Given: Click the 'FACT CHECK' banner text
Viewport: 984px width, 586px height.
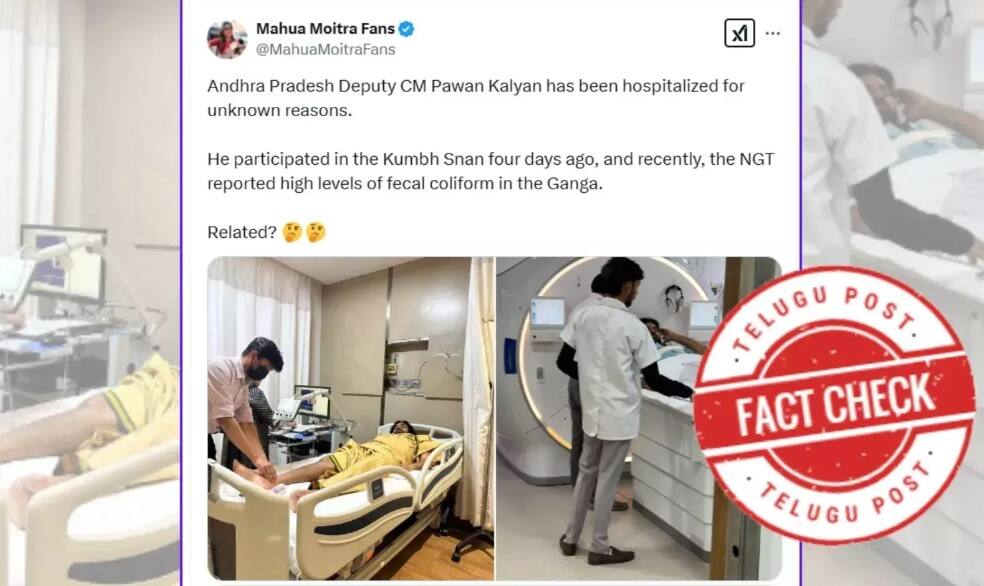Looking at the screenshot, I should click(835, 405).
